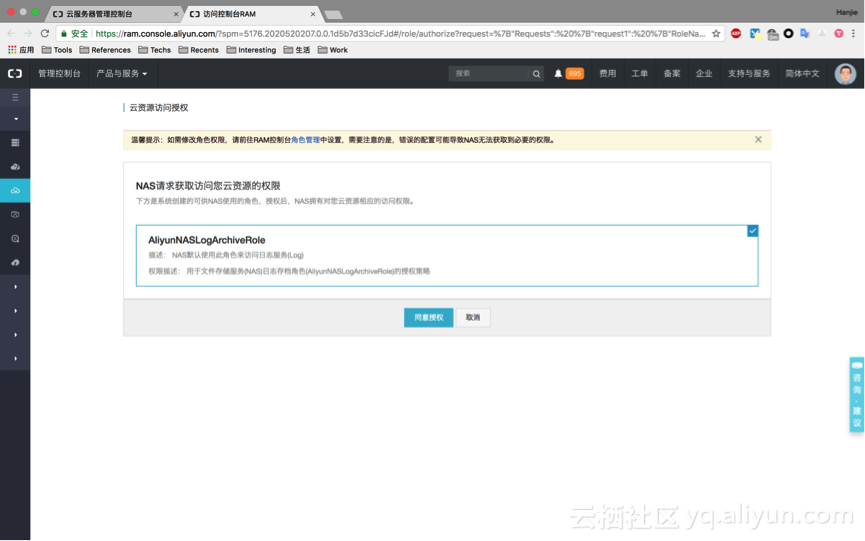Open the magnifier monitoring icon in the sidebar
The height and width of the screenshot is (541, 865).
[x=15, y=238]
